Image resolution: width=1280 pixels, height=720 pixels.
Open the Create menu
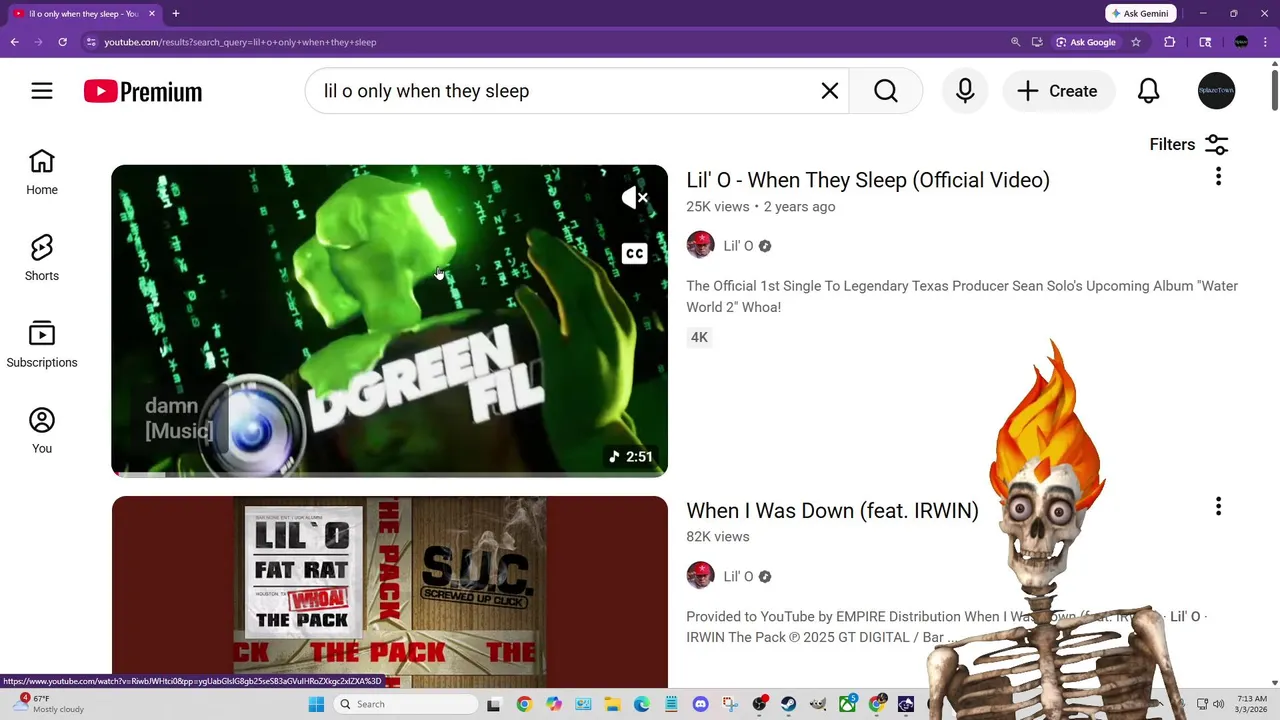[1059, 91]
